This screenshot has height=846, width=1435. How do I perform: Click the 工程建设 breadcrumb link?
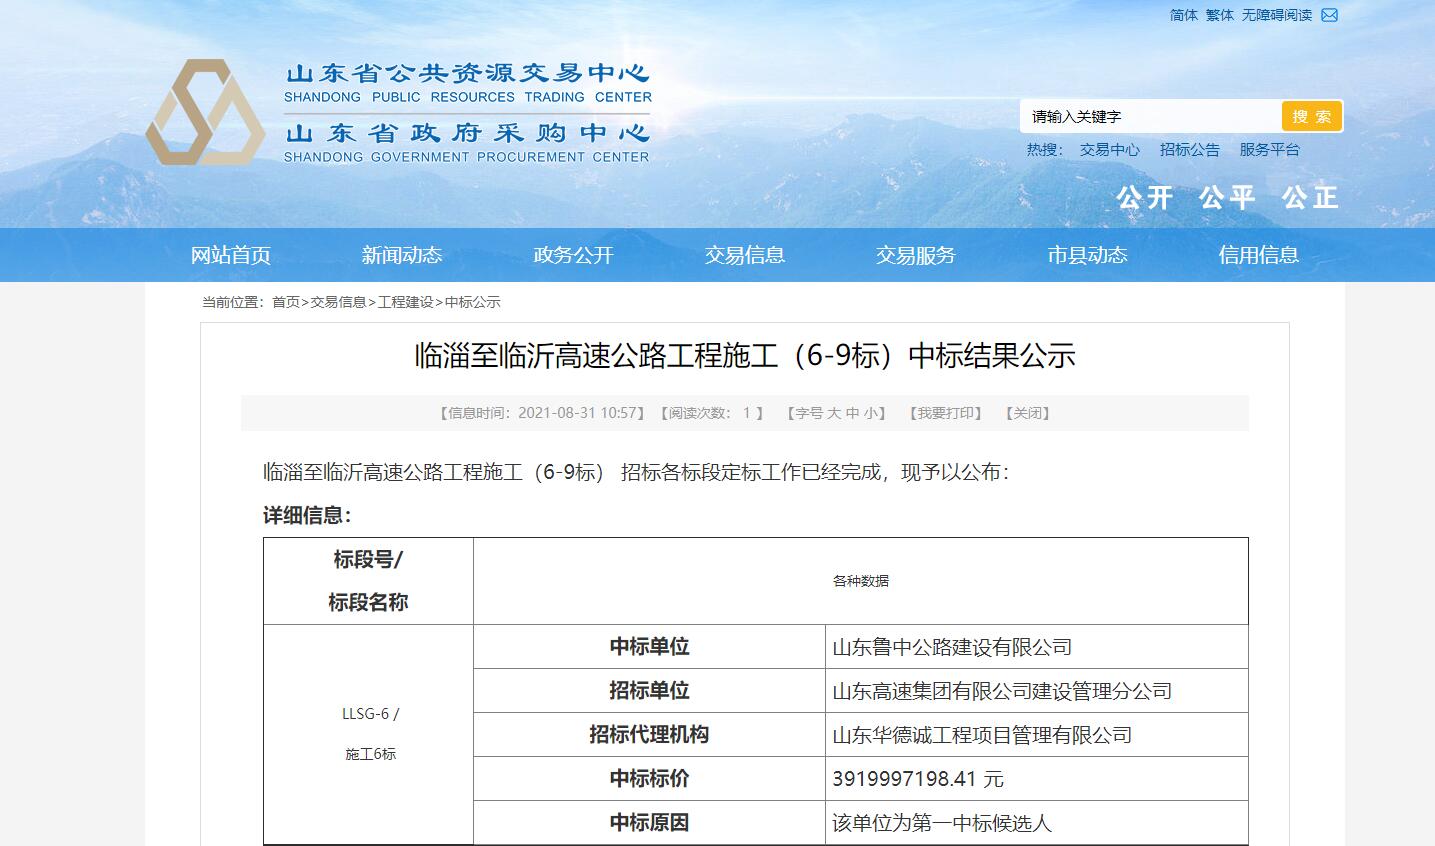tap(402, 302)
